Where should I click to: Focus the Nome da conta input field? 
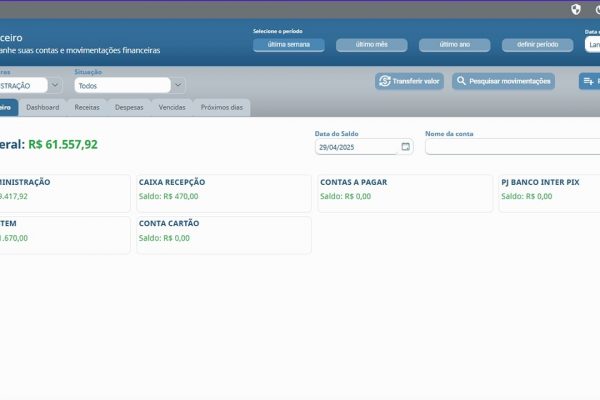[x=512, y=147]
